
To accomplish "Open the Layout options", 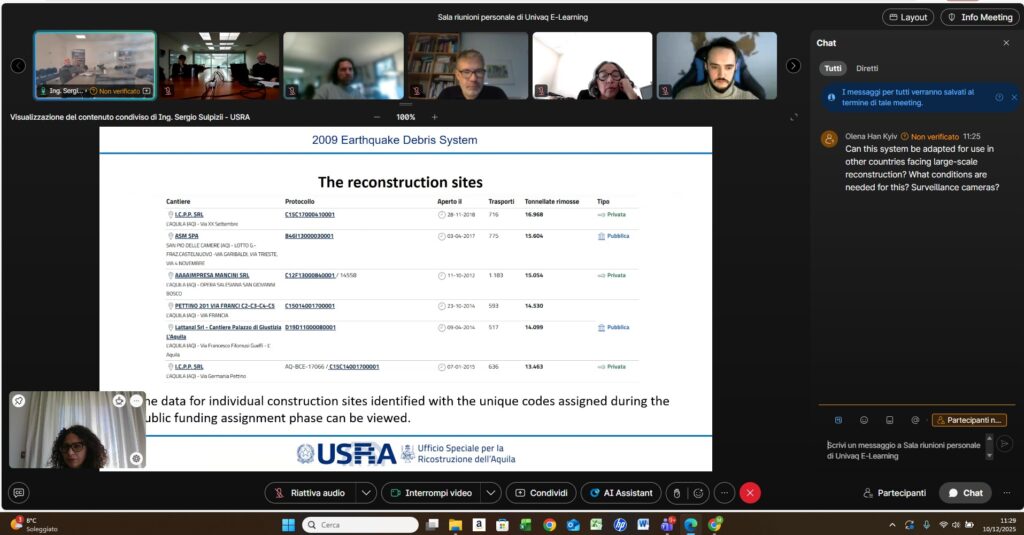I will [x=907, y=17].
